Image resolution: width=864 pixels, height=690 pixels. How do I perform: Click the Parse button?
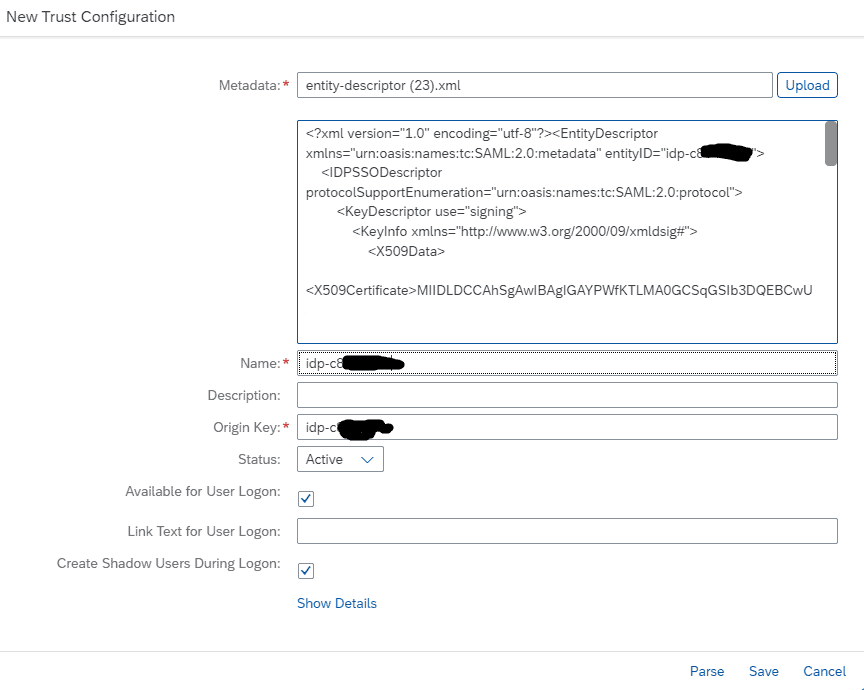click(707, 671)
